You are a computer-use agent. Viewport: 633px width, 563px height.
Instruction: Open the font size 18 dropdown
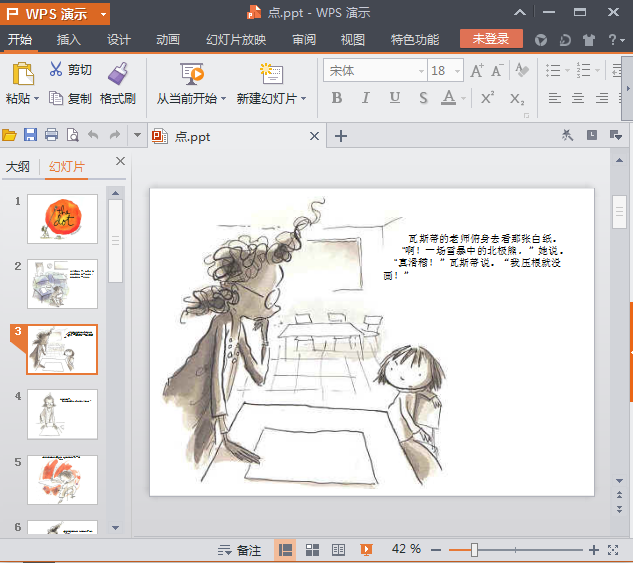pos(457,71)
